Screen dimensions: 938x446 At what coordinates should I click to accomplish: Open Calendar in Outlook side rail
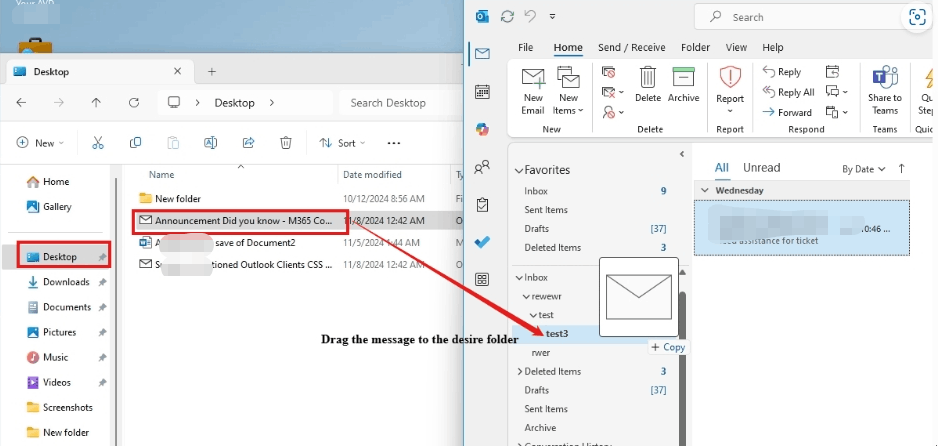pyautogui.click(x=482, y=91)
